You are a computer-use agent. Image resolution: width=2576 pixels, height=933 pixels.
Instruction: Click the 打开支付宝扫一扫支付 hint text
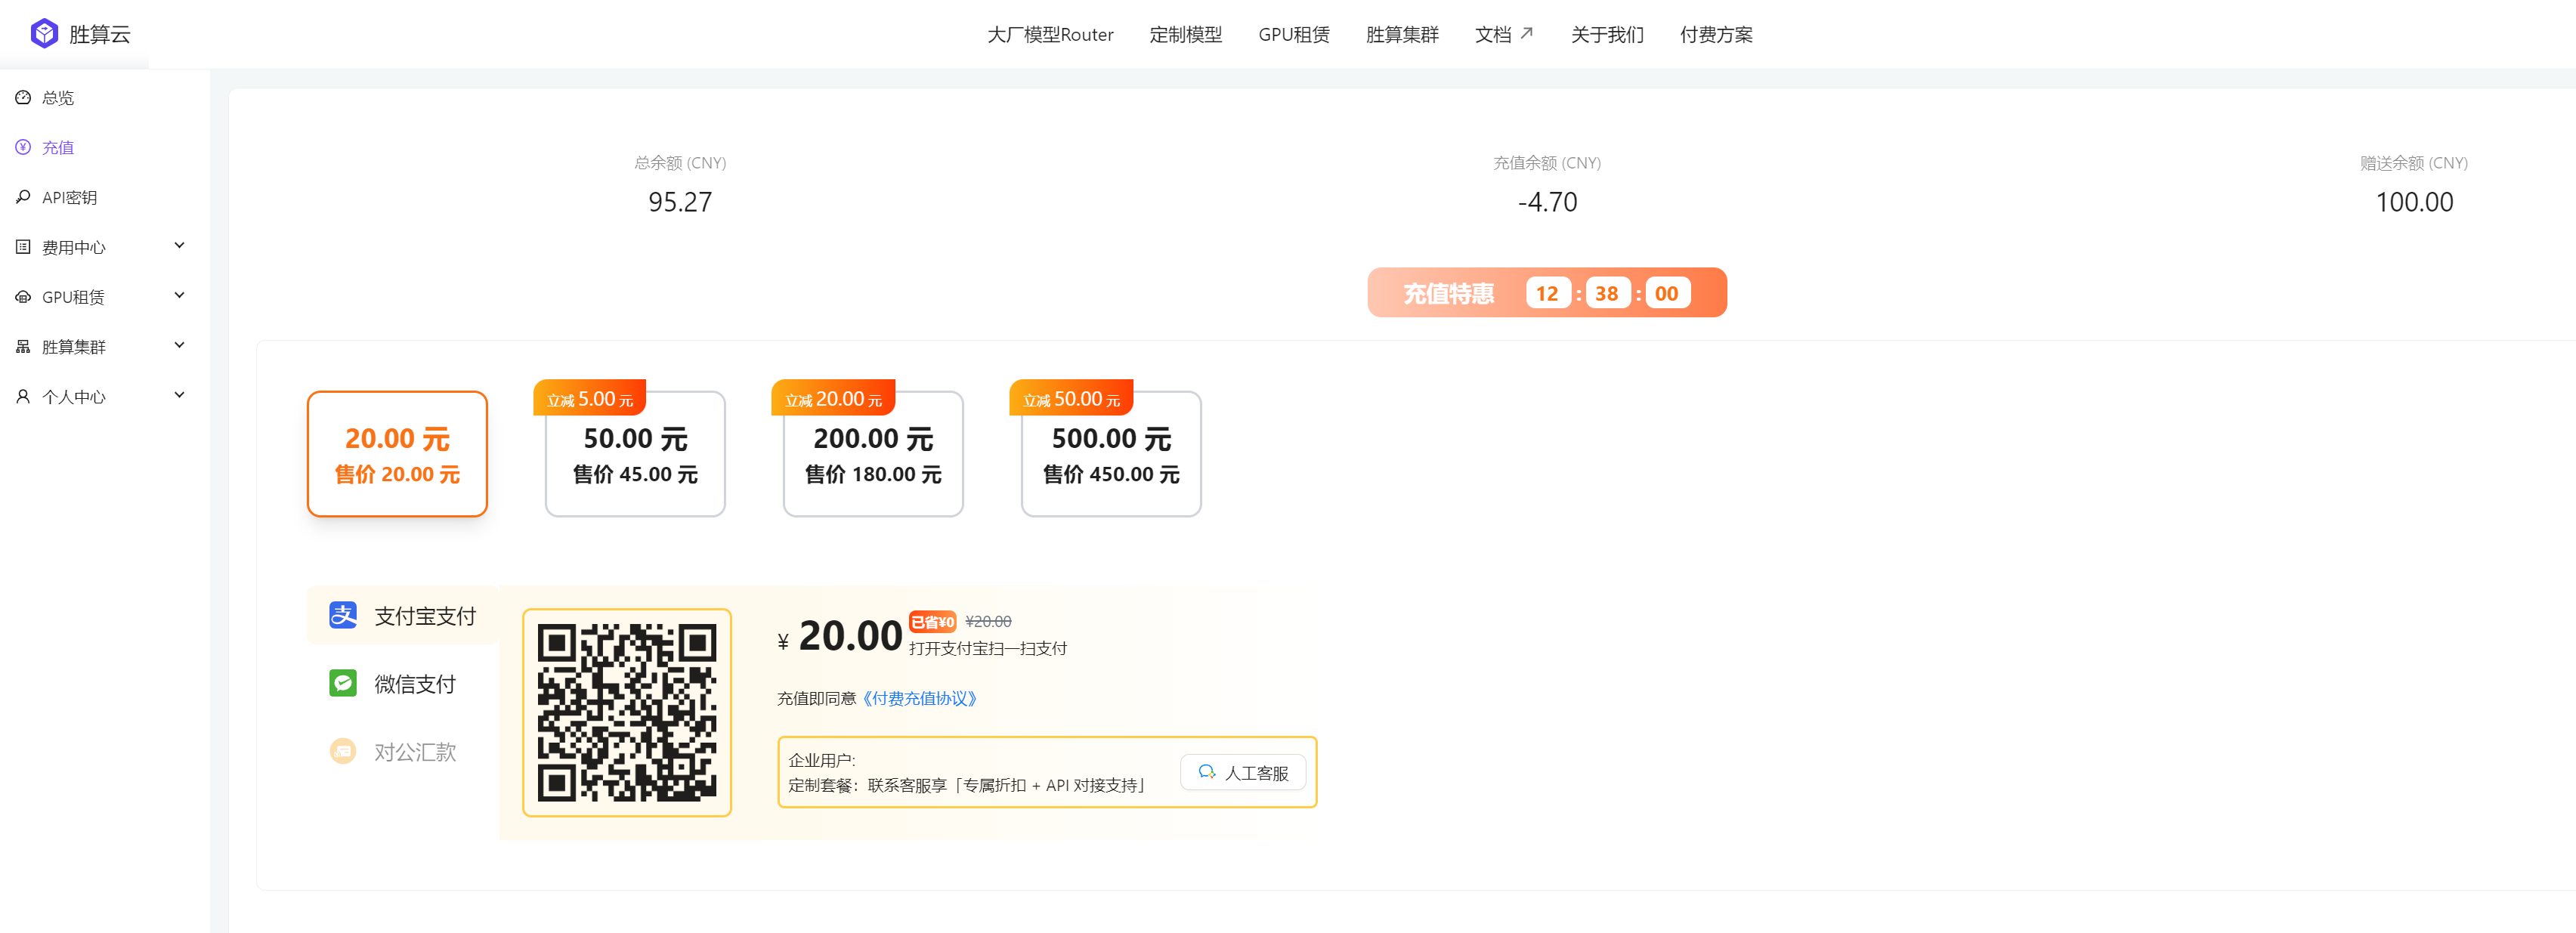coord(988,648)
